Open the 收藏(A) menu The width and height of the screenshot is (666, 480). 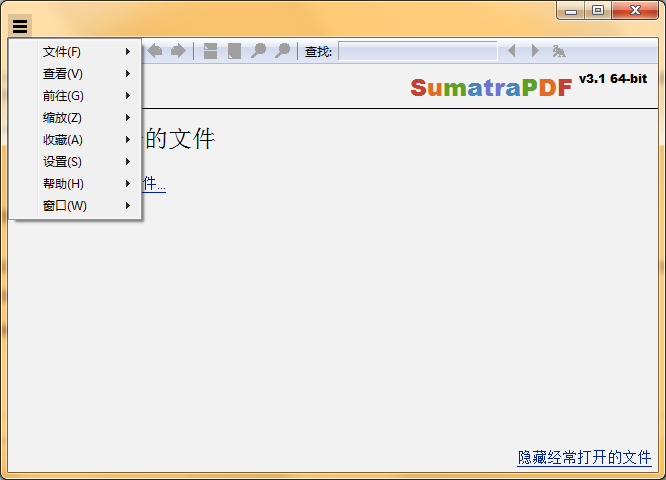pyautogui.click(x=75, y=140)
